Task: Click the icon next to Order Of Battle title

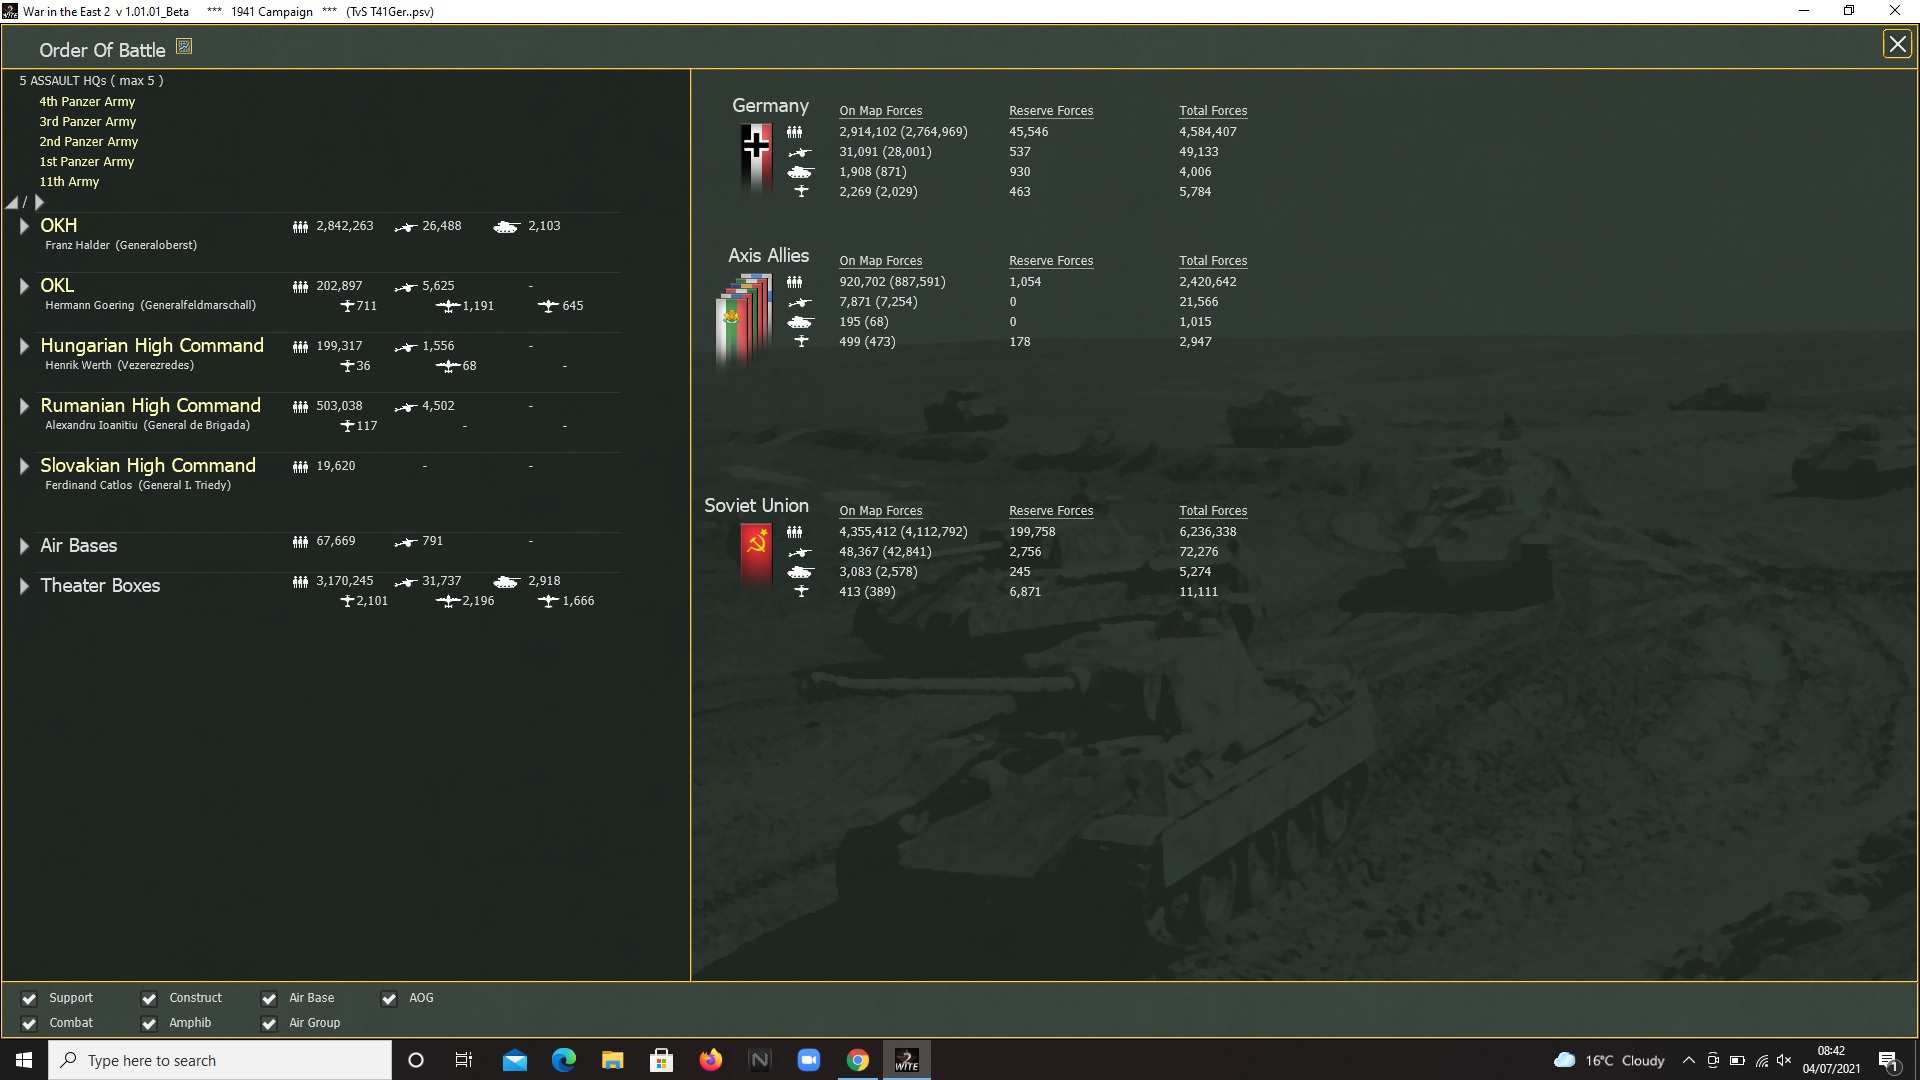Action: coord(184,47)
